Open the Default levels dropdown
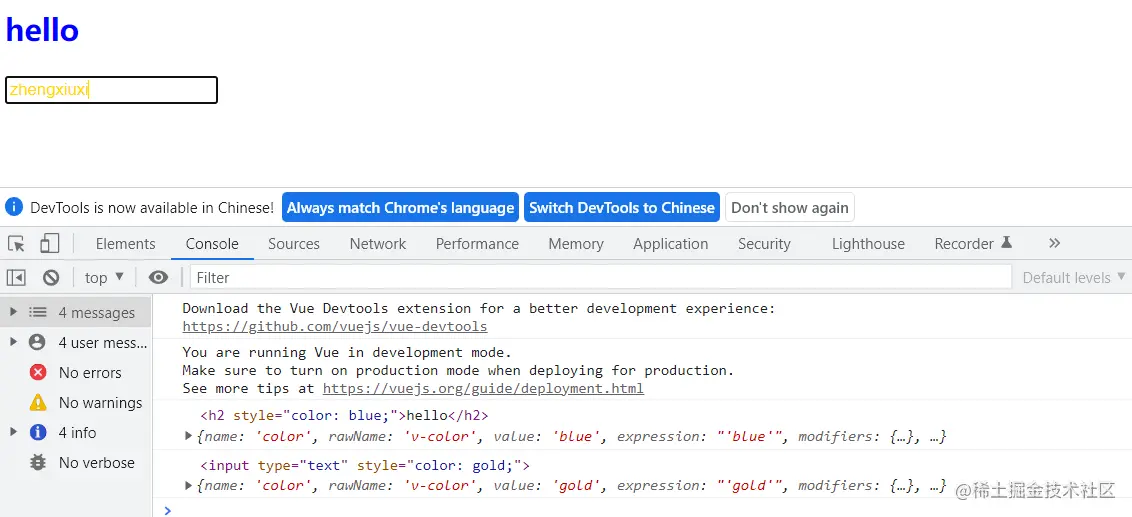 coord(1073,278)
